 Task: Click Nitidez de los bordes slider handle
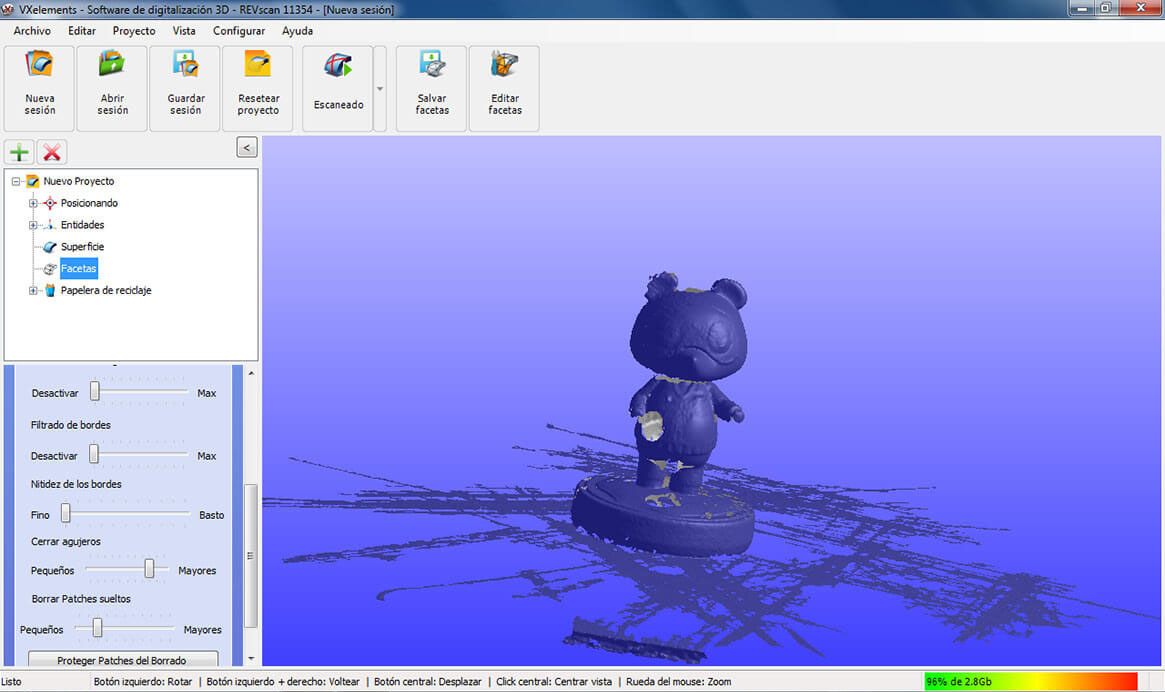coord(65,513)
